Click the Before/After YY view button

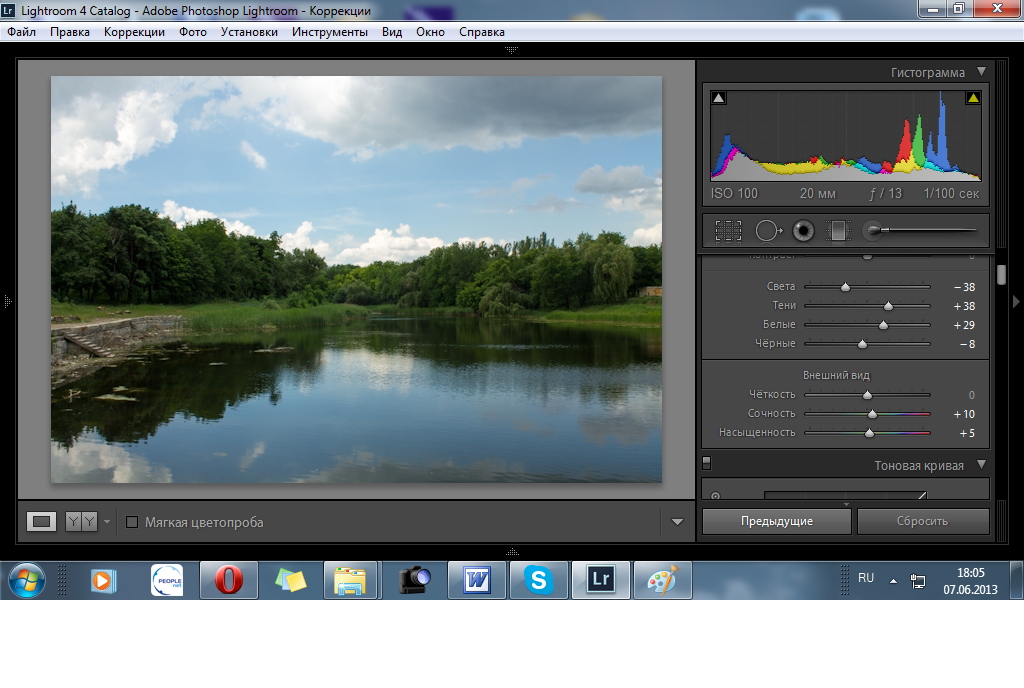click(81, 521)
